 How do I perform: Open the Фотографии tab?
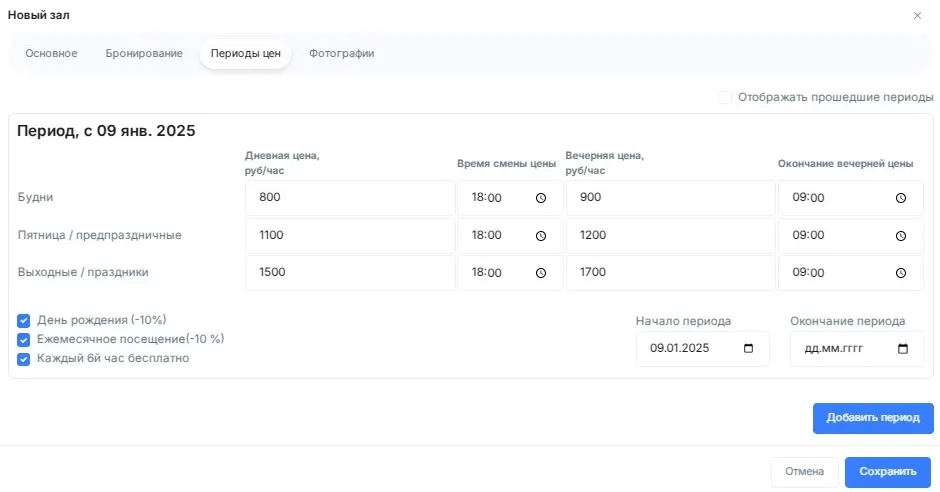(x=341, y=53)
